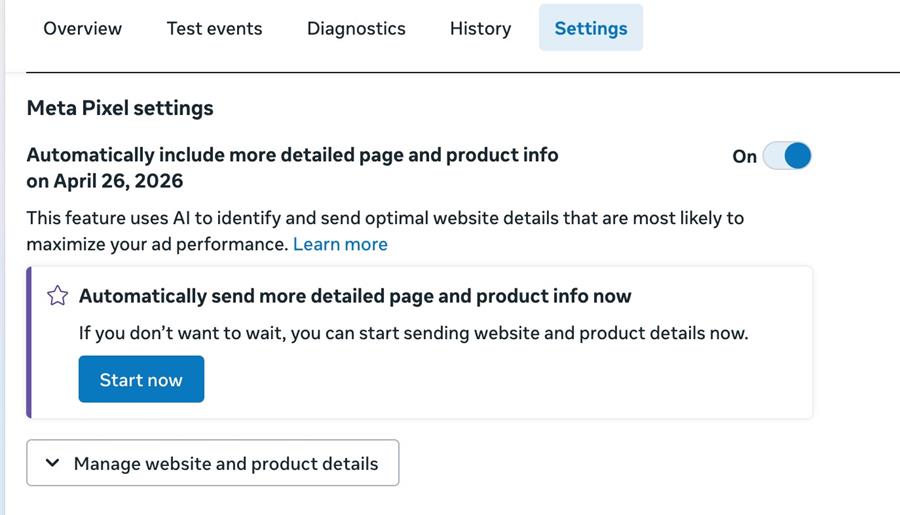Open the Learn more link
The width and height of the screenshot is (900, 515).
(x=340, y=244)
